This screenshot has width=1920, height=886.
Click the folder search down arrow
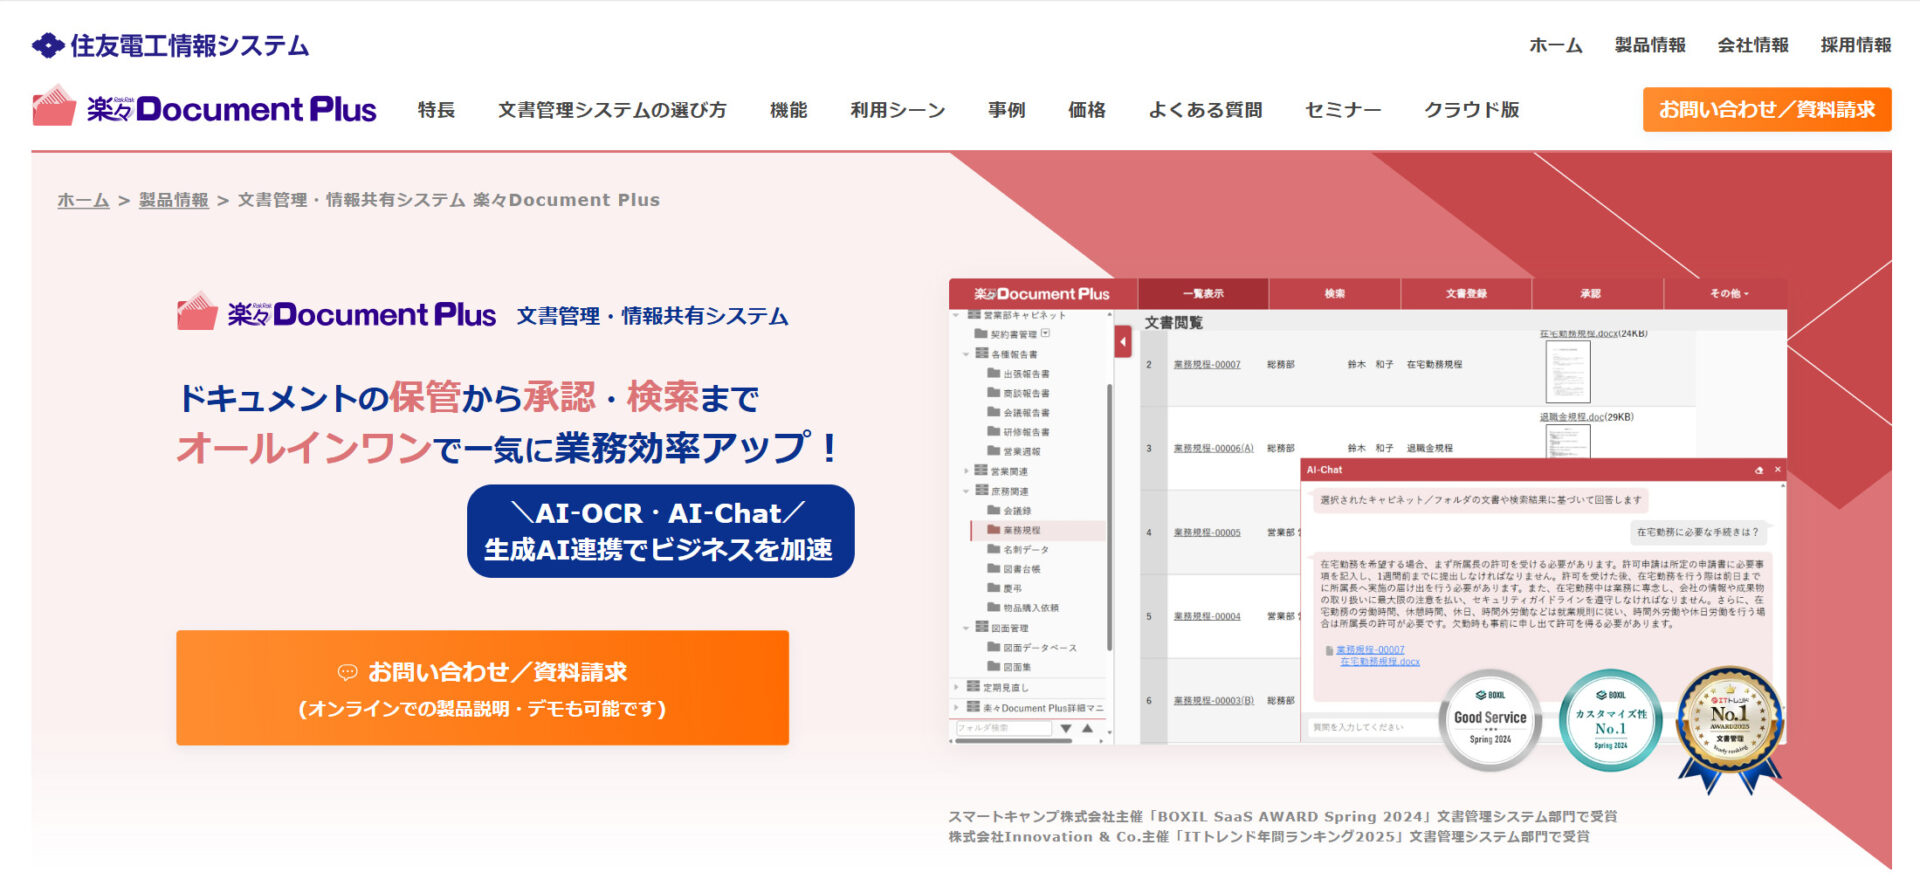(x=1066, y=728)
